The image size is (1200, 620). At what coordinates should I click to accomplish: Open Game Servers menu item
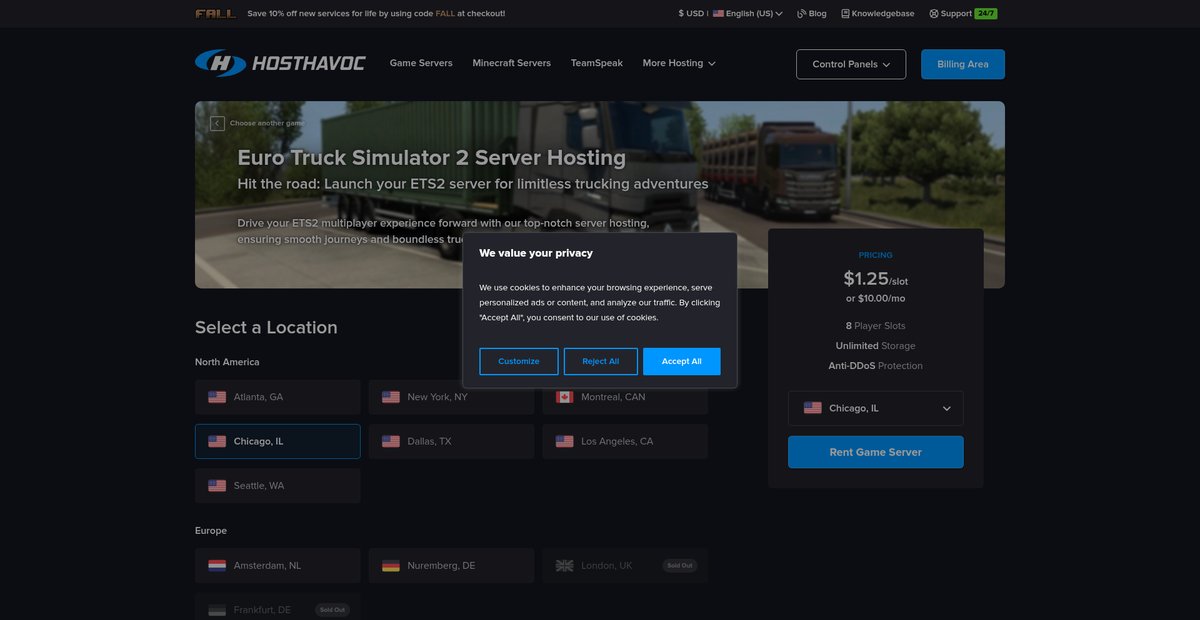tap(421, 63)
